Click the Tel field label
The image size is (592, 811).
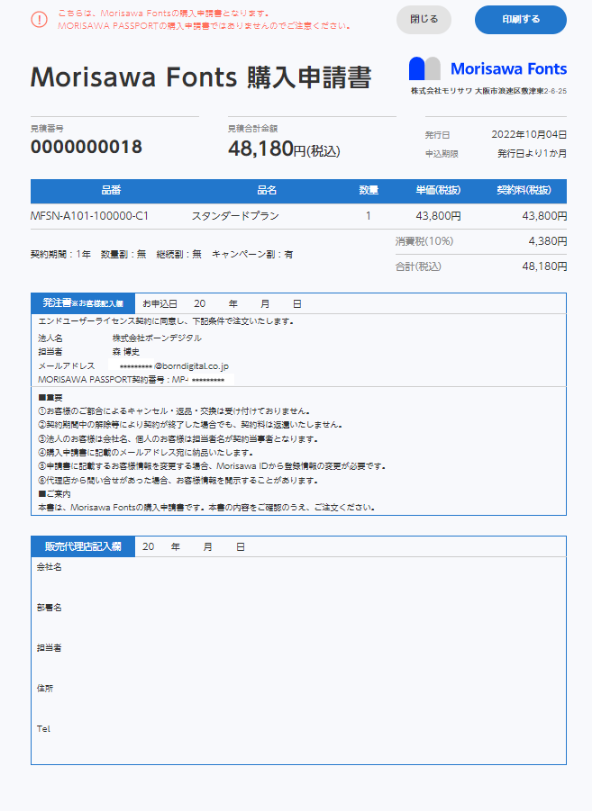pos(43,729)
